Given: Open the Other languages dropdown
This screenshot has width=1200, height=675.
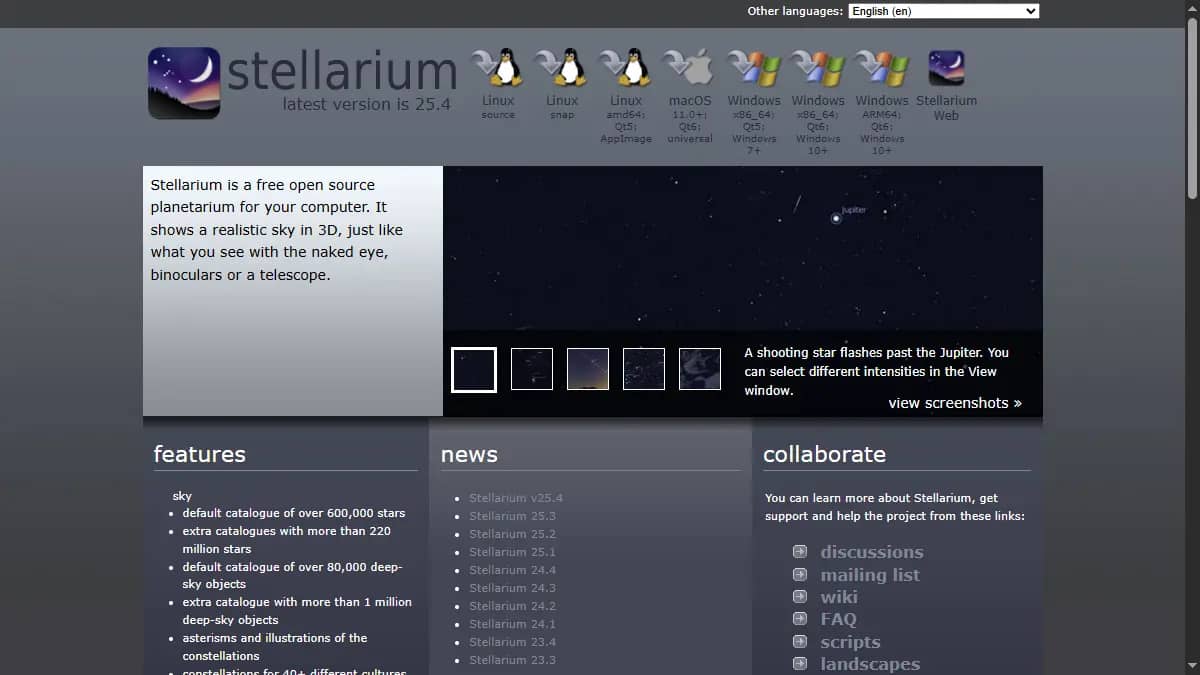Looking at the screenshot, I should (x=944, y=11).
